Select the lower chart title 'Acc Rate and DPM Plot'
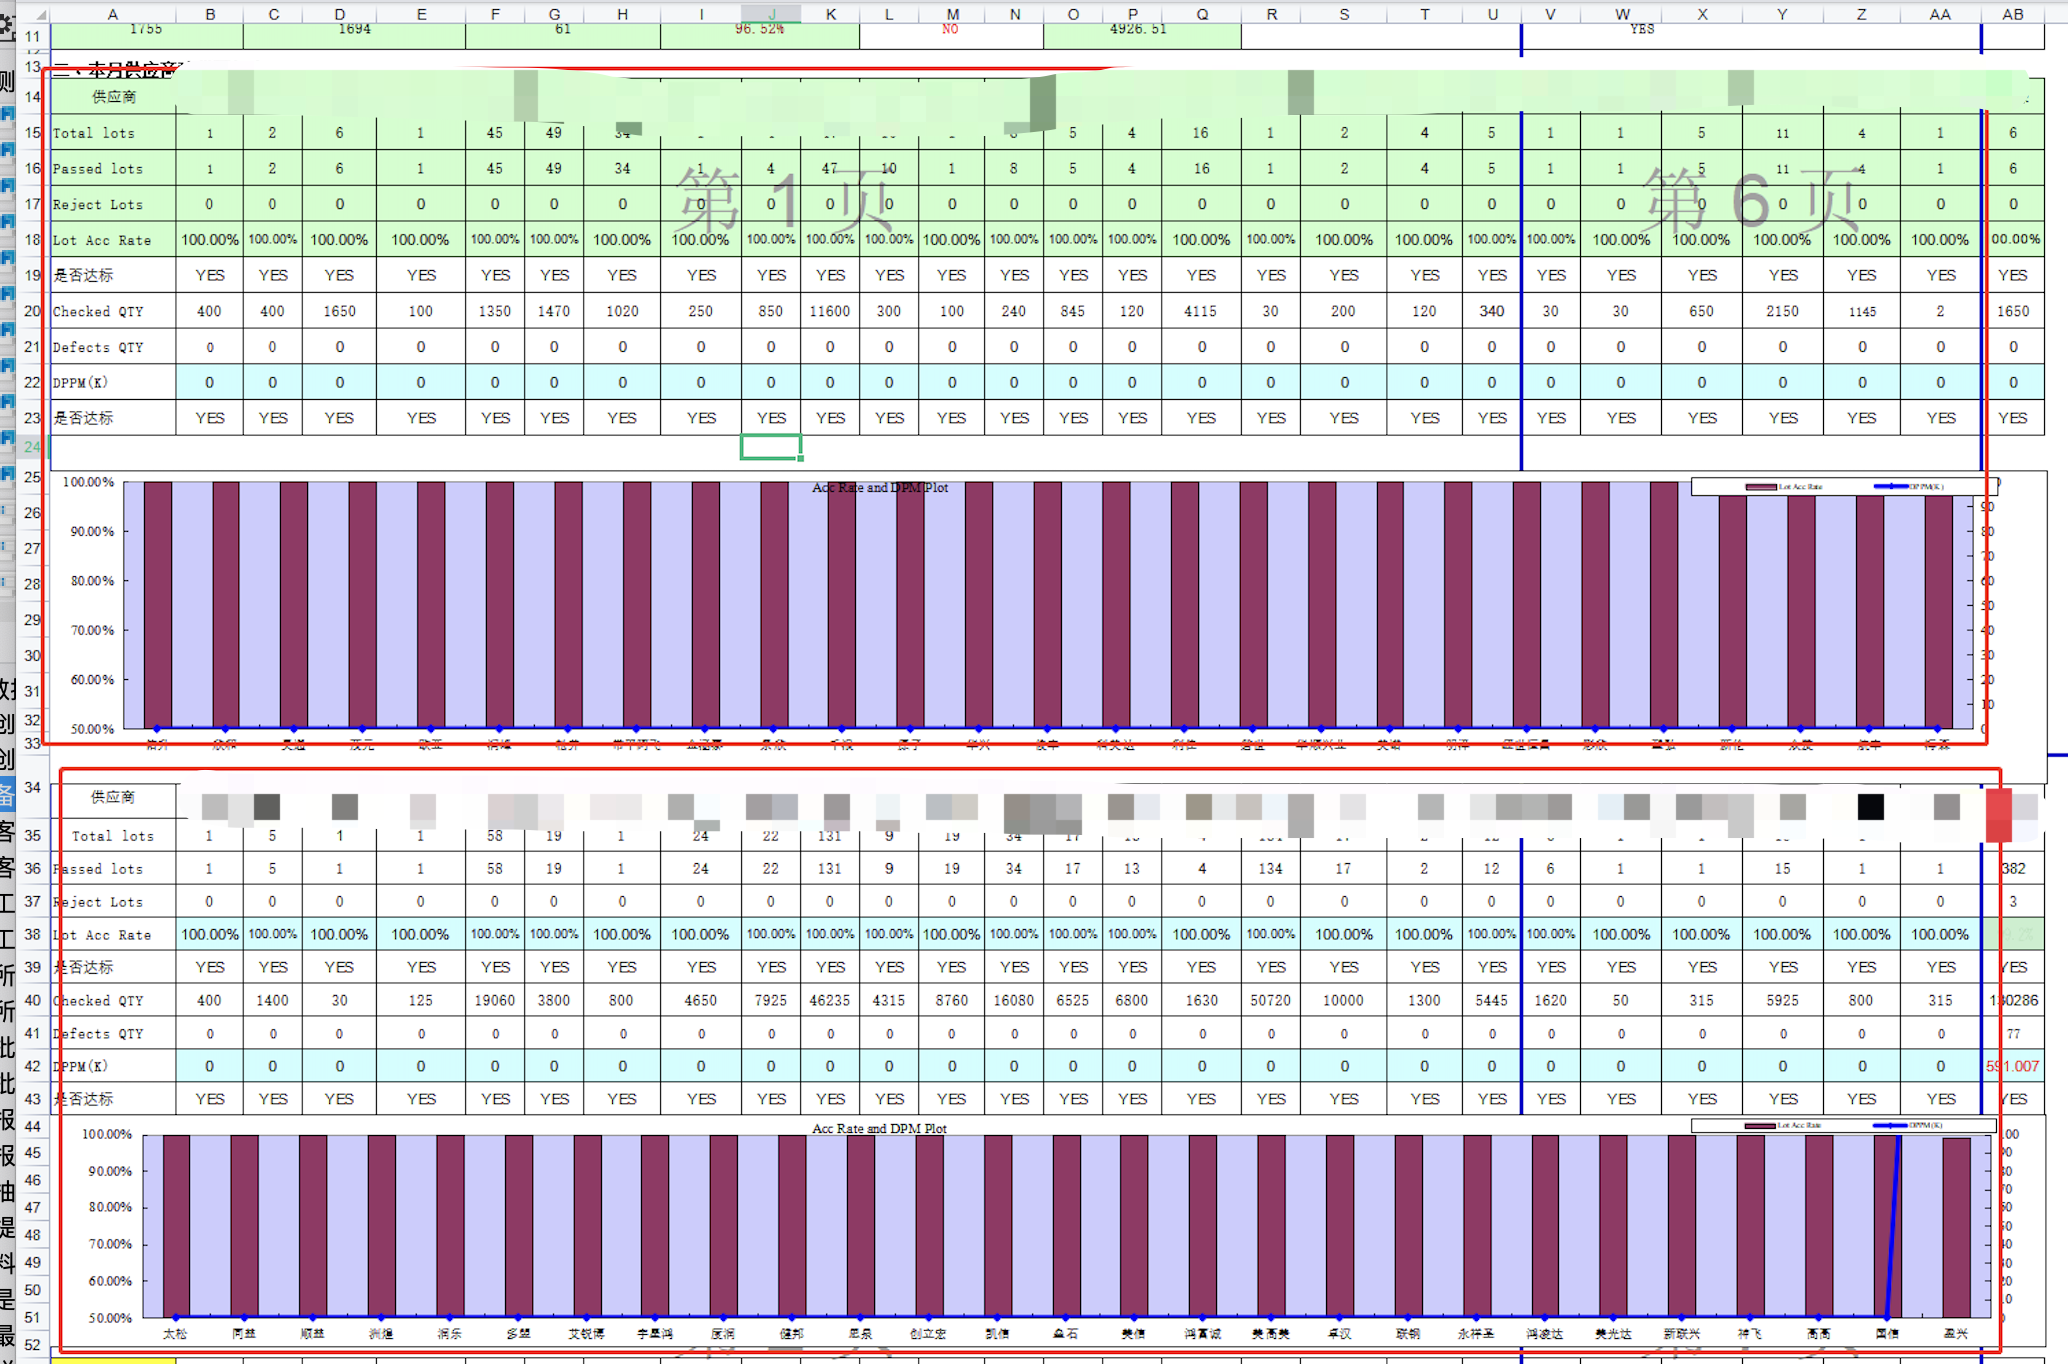2068x1364 pixels. (880, 1128)
